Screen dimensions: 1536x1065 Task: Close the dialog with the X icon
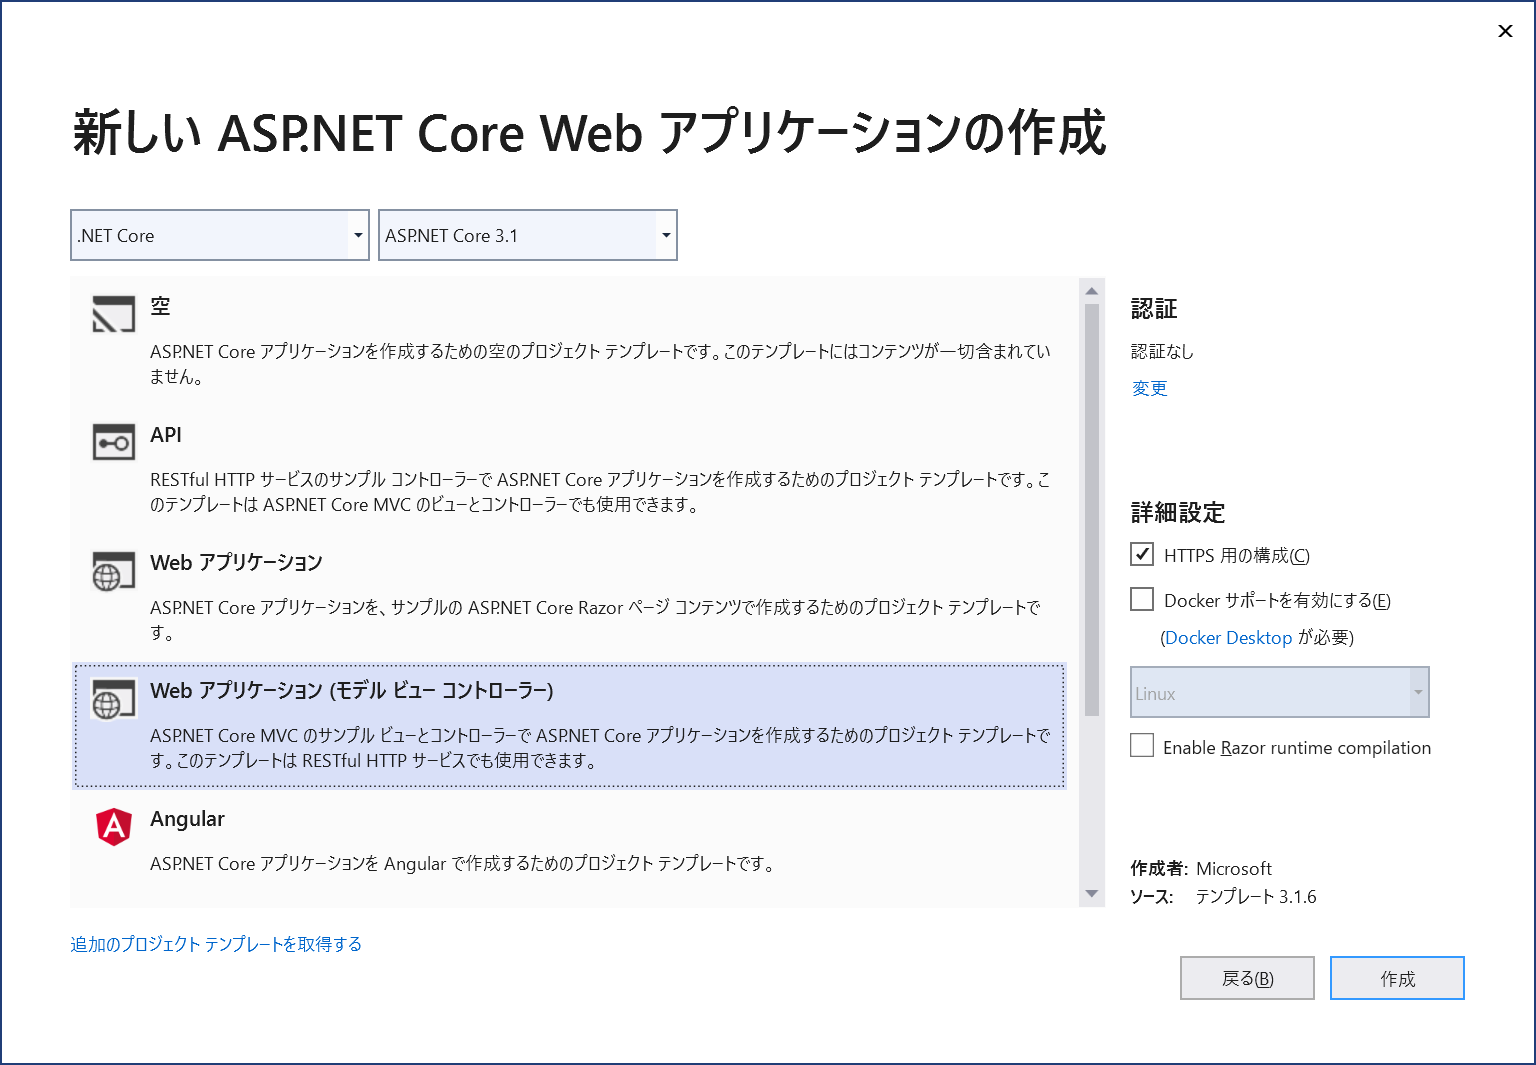(x=1505, y=31)
